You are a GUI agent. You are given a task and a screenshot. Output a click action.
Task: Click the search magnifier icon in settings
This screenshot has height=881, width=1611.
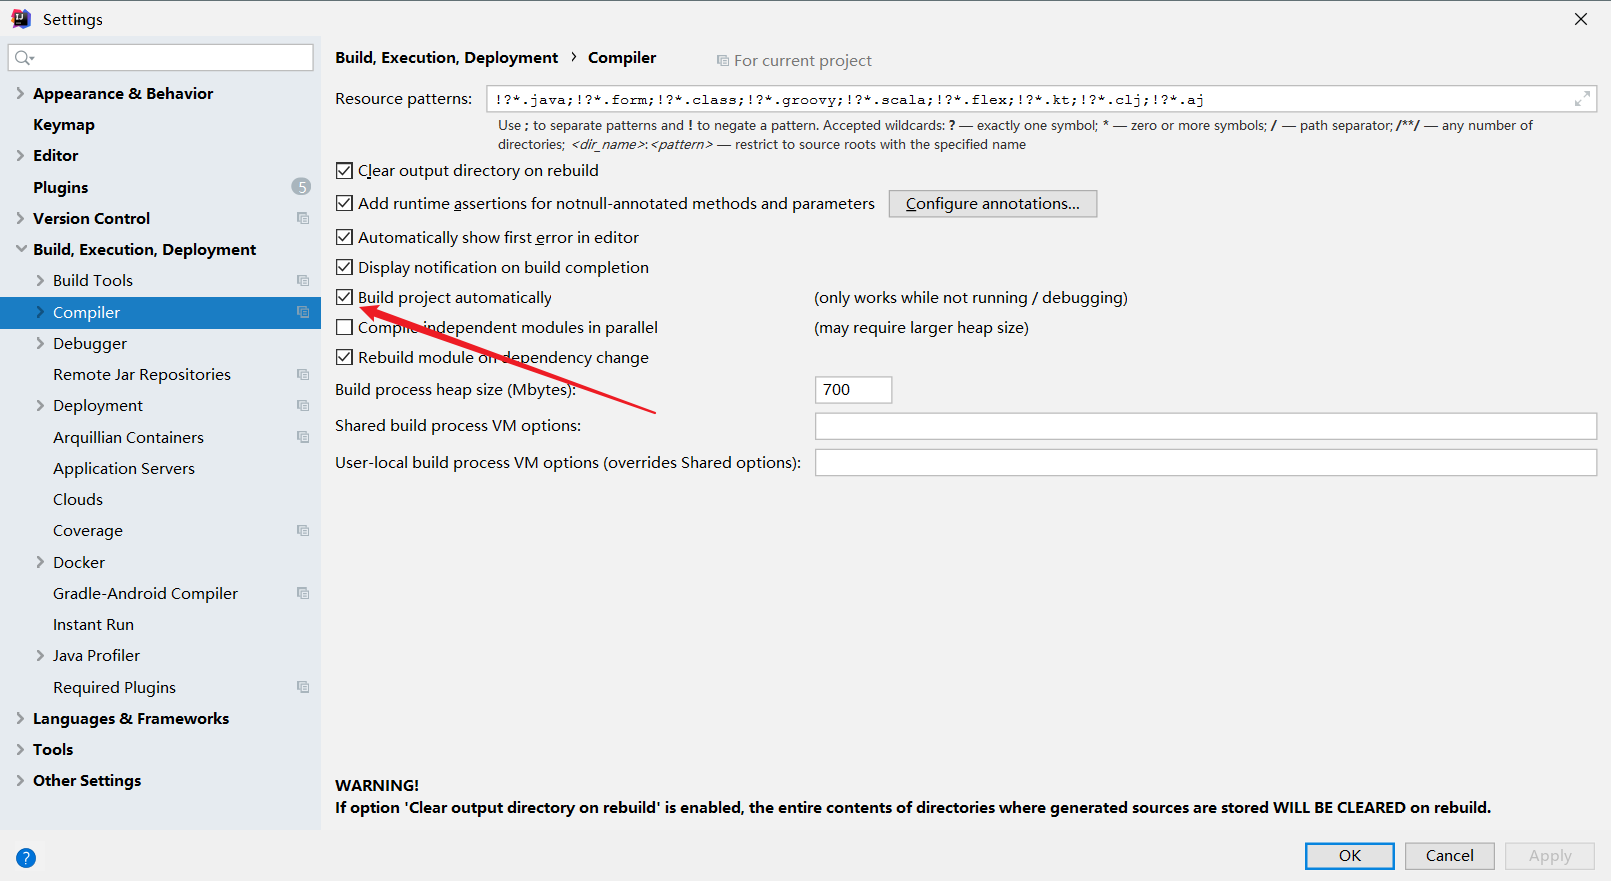click(24, 58)
